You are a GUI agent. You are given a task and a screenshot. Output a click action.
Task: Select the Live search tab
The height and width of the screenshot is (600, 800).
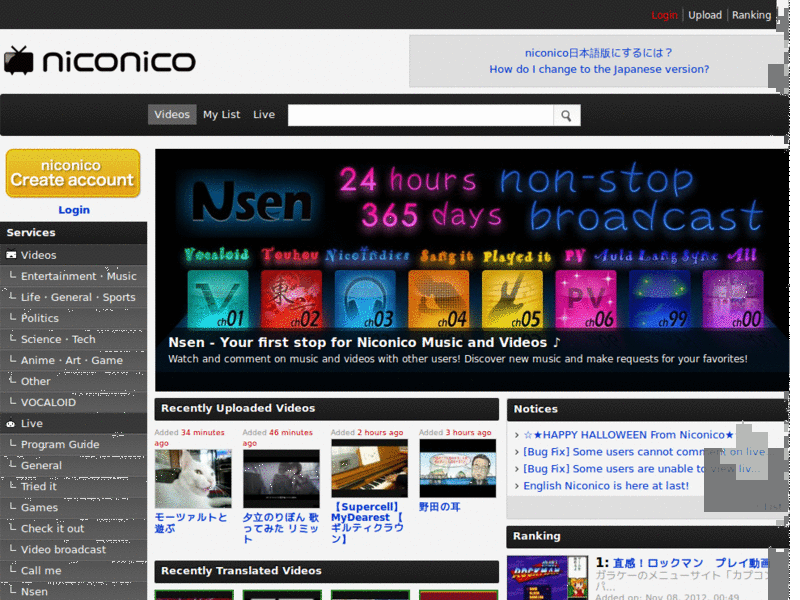click(x=264, y=115)
